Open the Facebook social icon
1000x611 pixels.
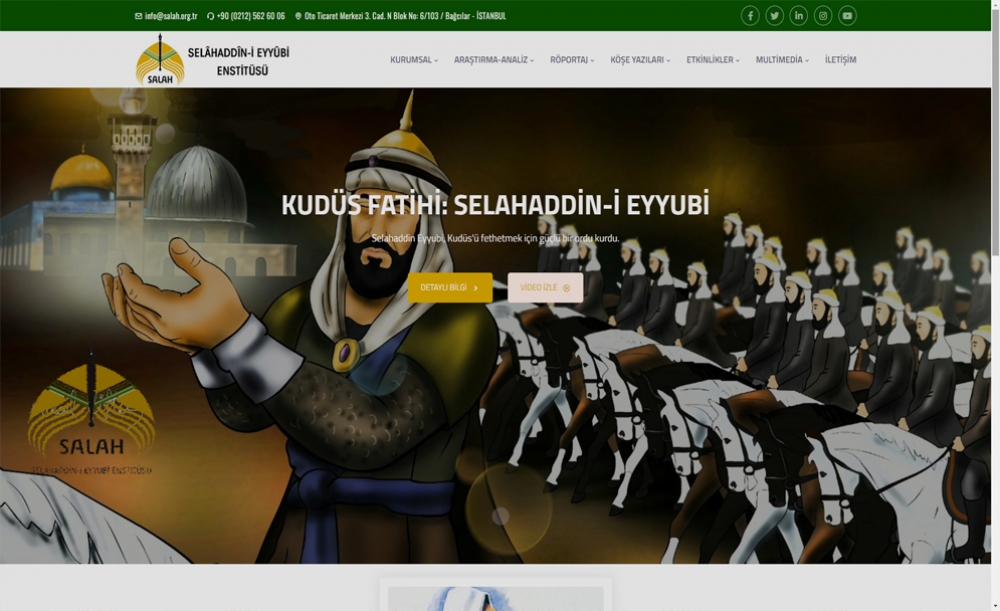click(x=750, y=16)
